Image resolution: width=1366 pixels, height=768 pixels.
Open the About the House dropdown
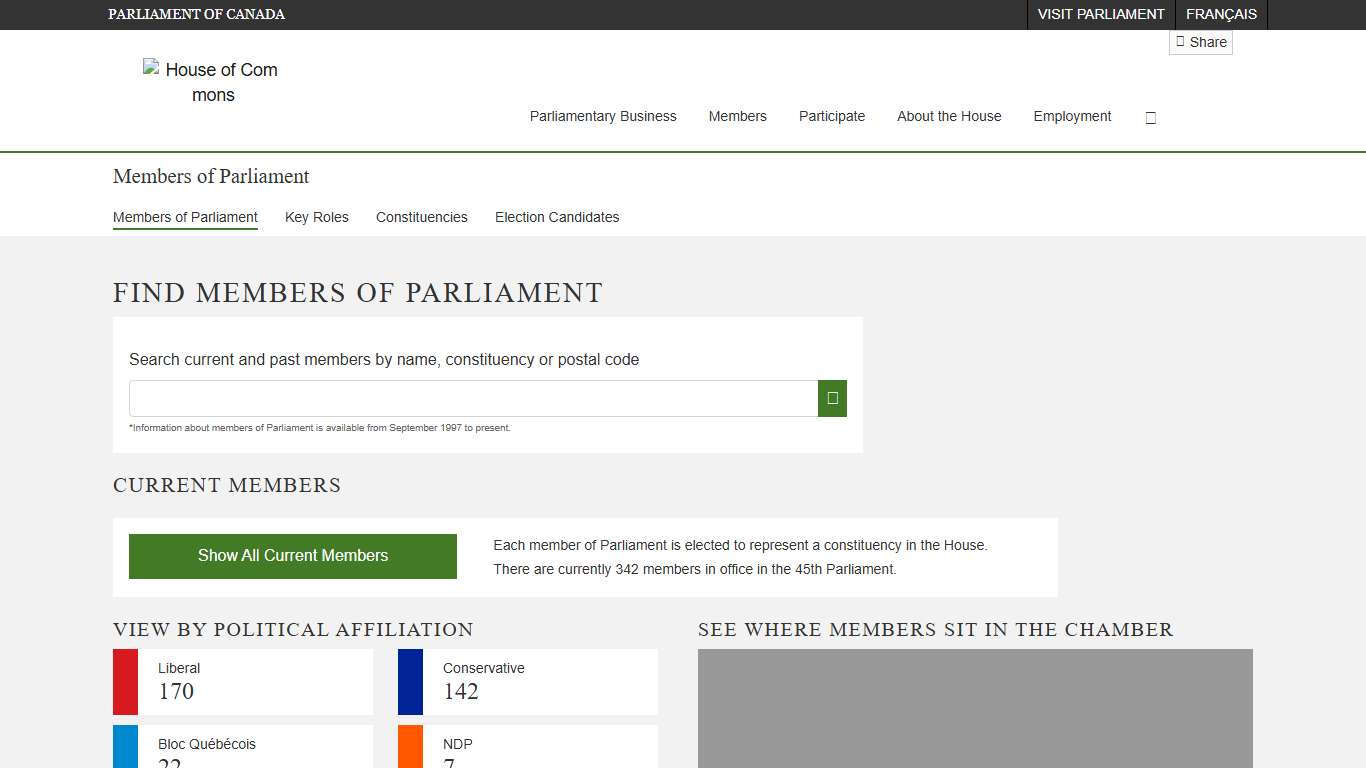(x=948, y=117)
